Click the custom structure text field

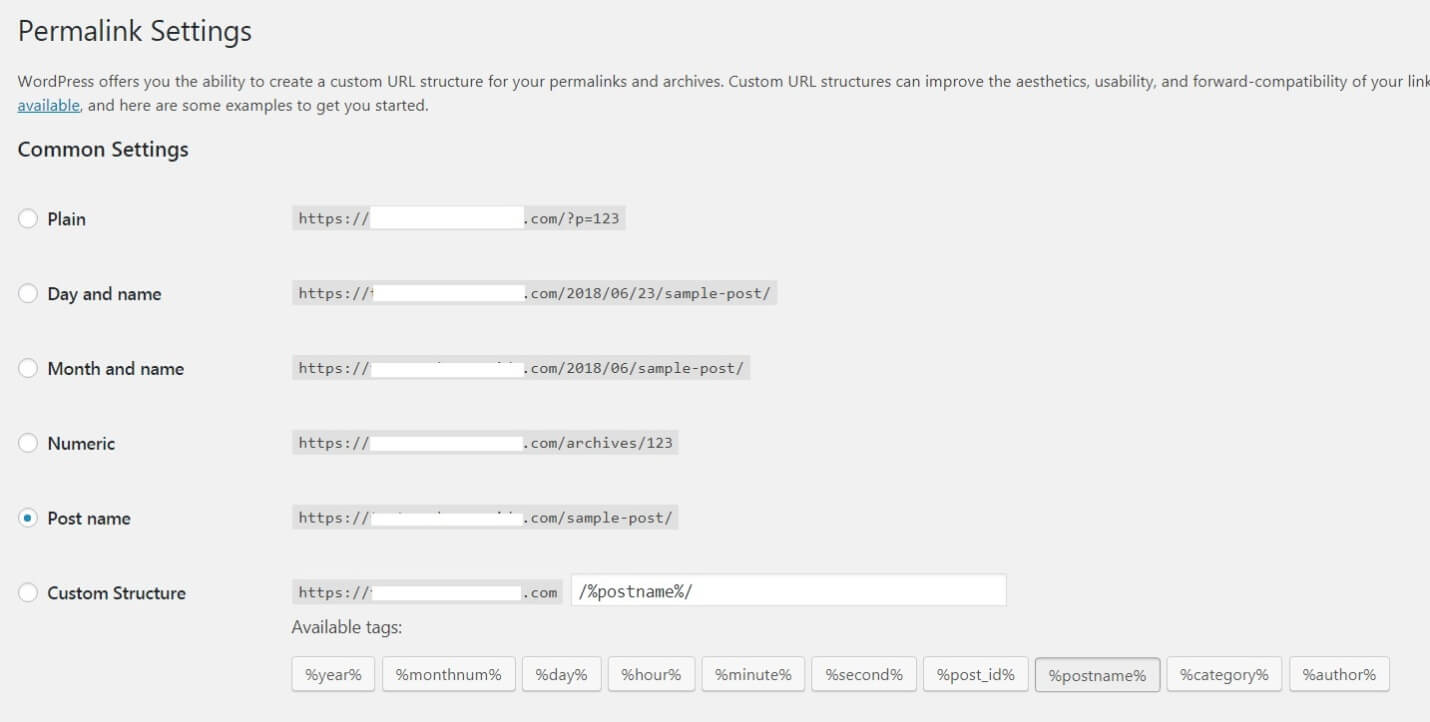pyautogui.click(x=789, y=590)
